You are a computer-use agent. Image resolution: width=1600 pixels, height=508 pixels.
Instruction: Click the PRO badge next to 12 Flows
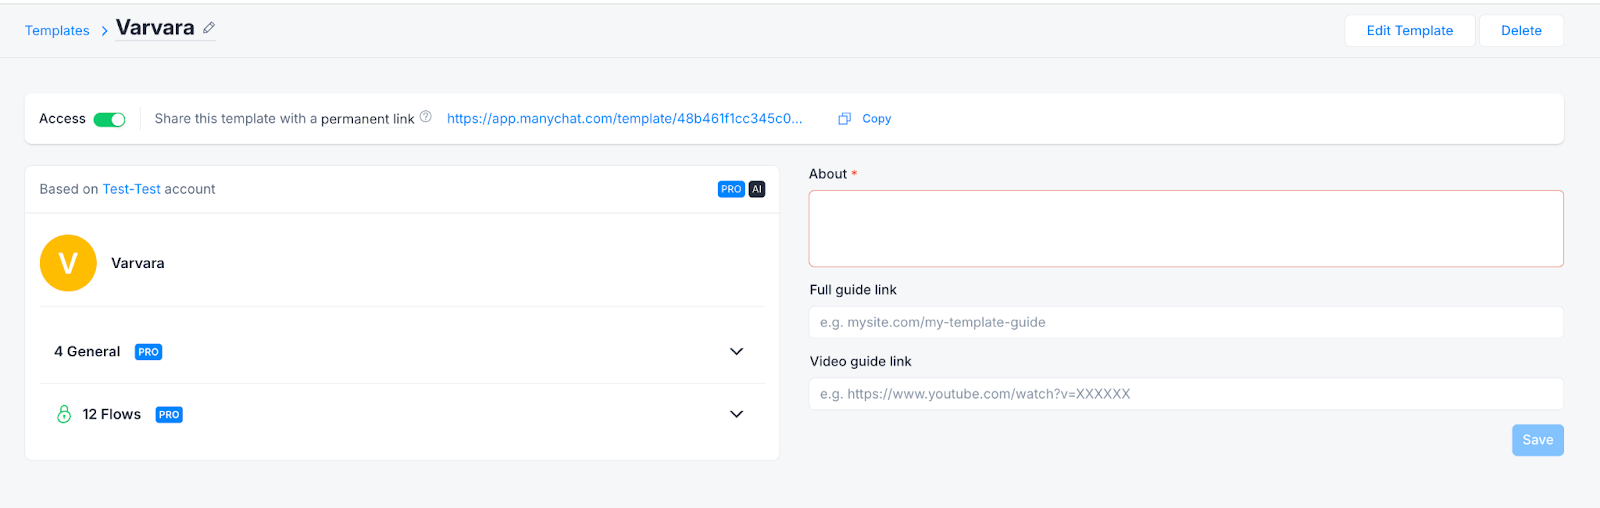point(169,415)
